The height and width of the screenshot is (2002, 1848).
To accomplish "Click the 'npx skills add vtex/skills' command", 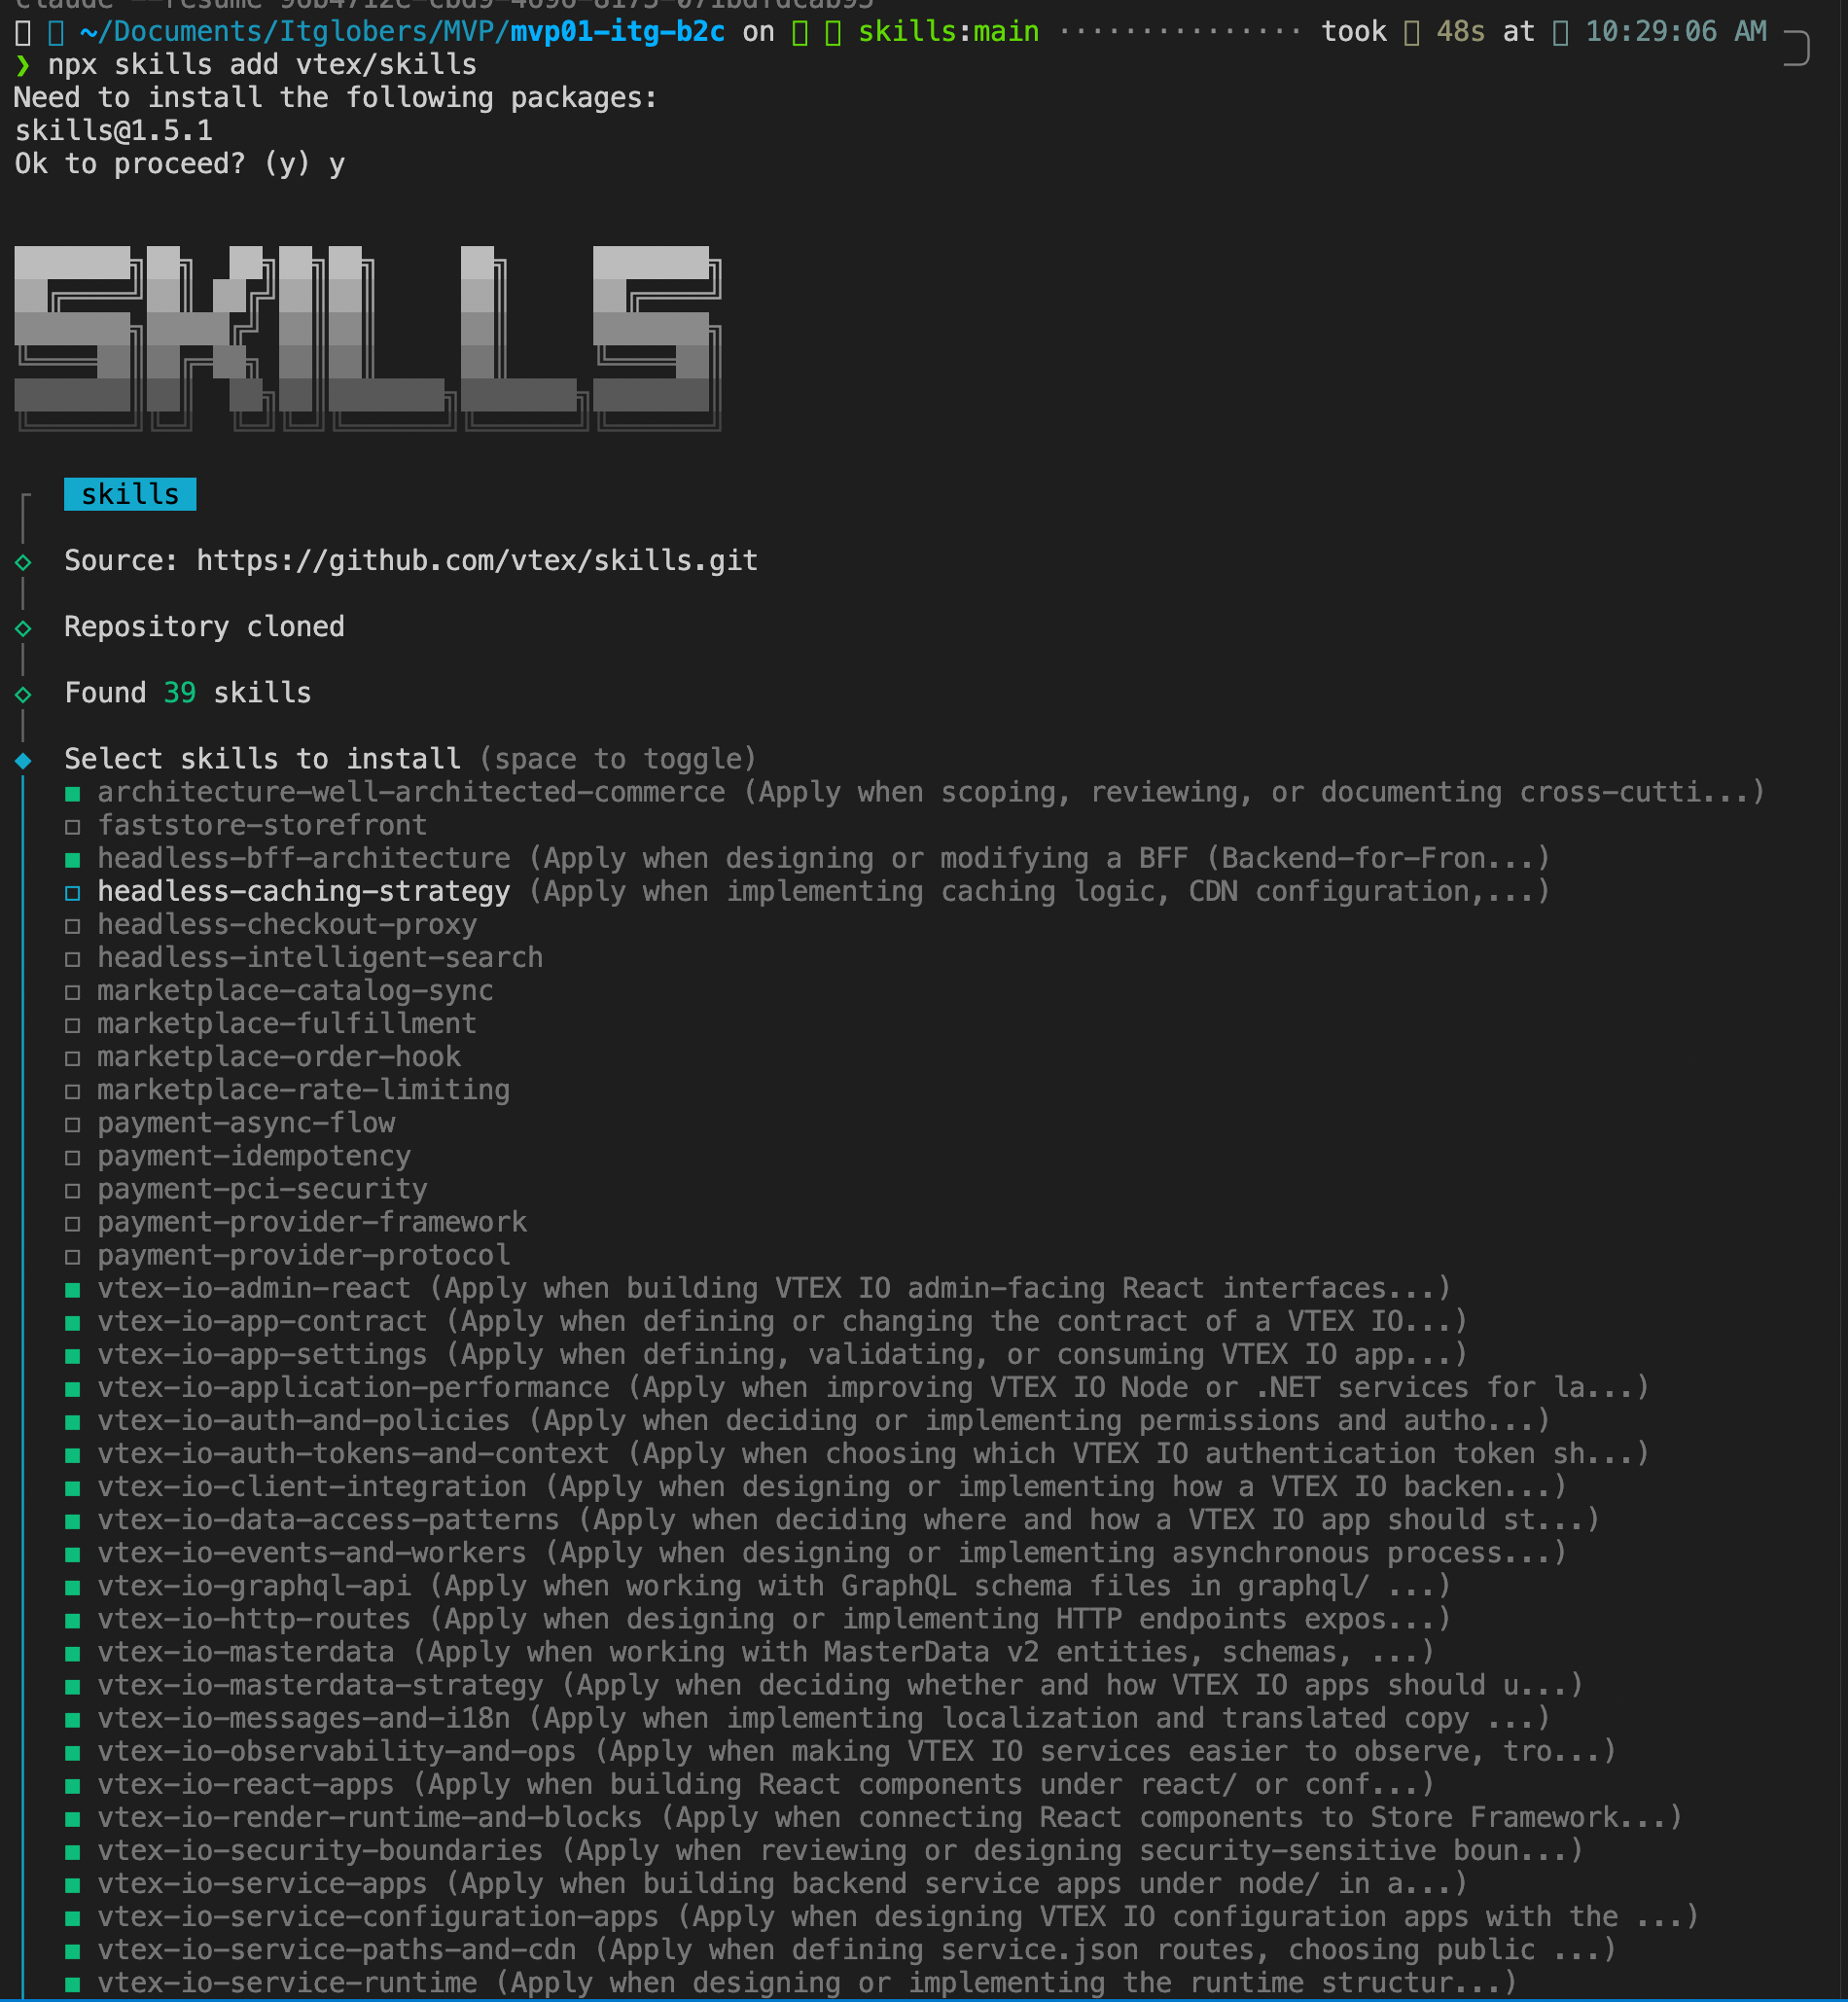I will [262, 65].
